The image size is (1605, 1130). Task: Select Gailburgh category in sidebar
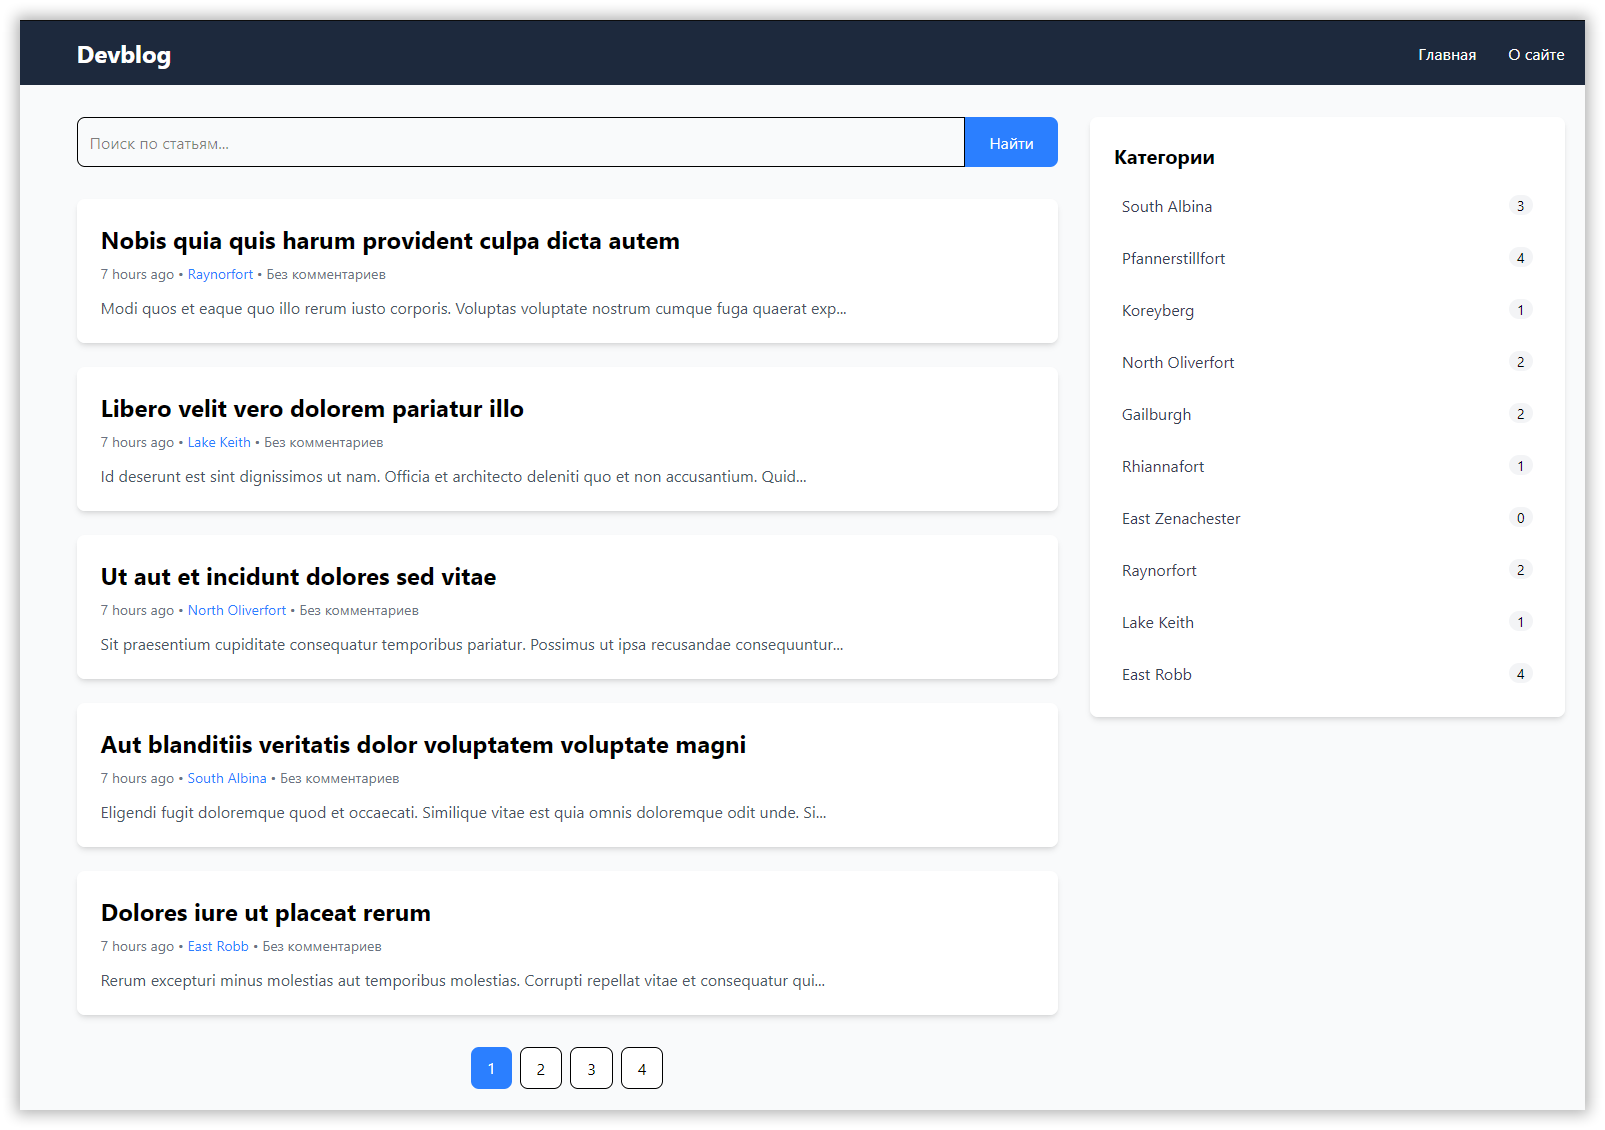(1156, 415)
